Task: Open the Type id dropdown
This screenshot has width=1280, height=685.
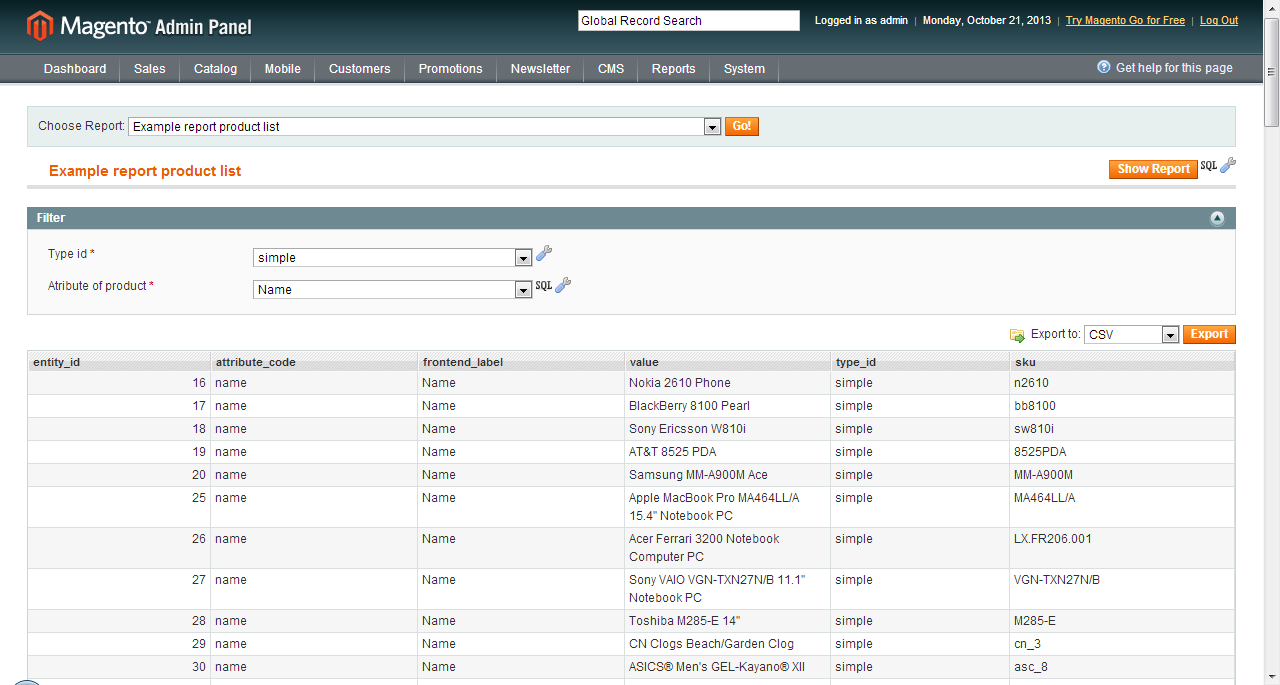Action: pyautogui.click(x=392, y=258)
